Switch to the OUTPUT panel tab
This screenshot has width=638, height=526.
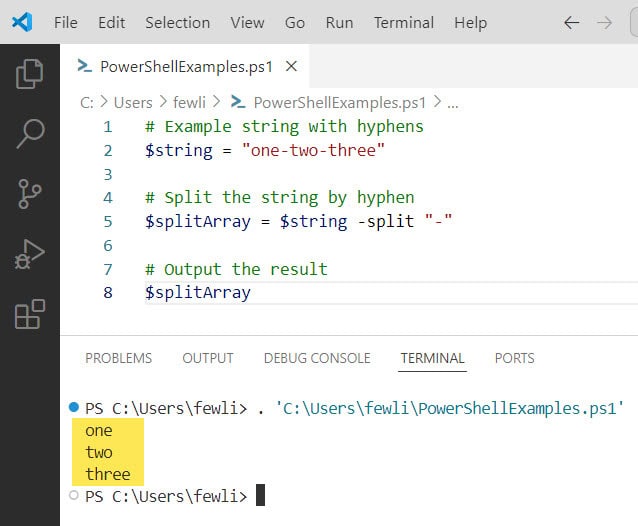tap(208, 358)
